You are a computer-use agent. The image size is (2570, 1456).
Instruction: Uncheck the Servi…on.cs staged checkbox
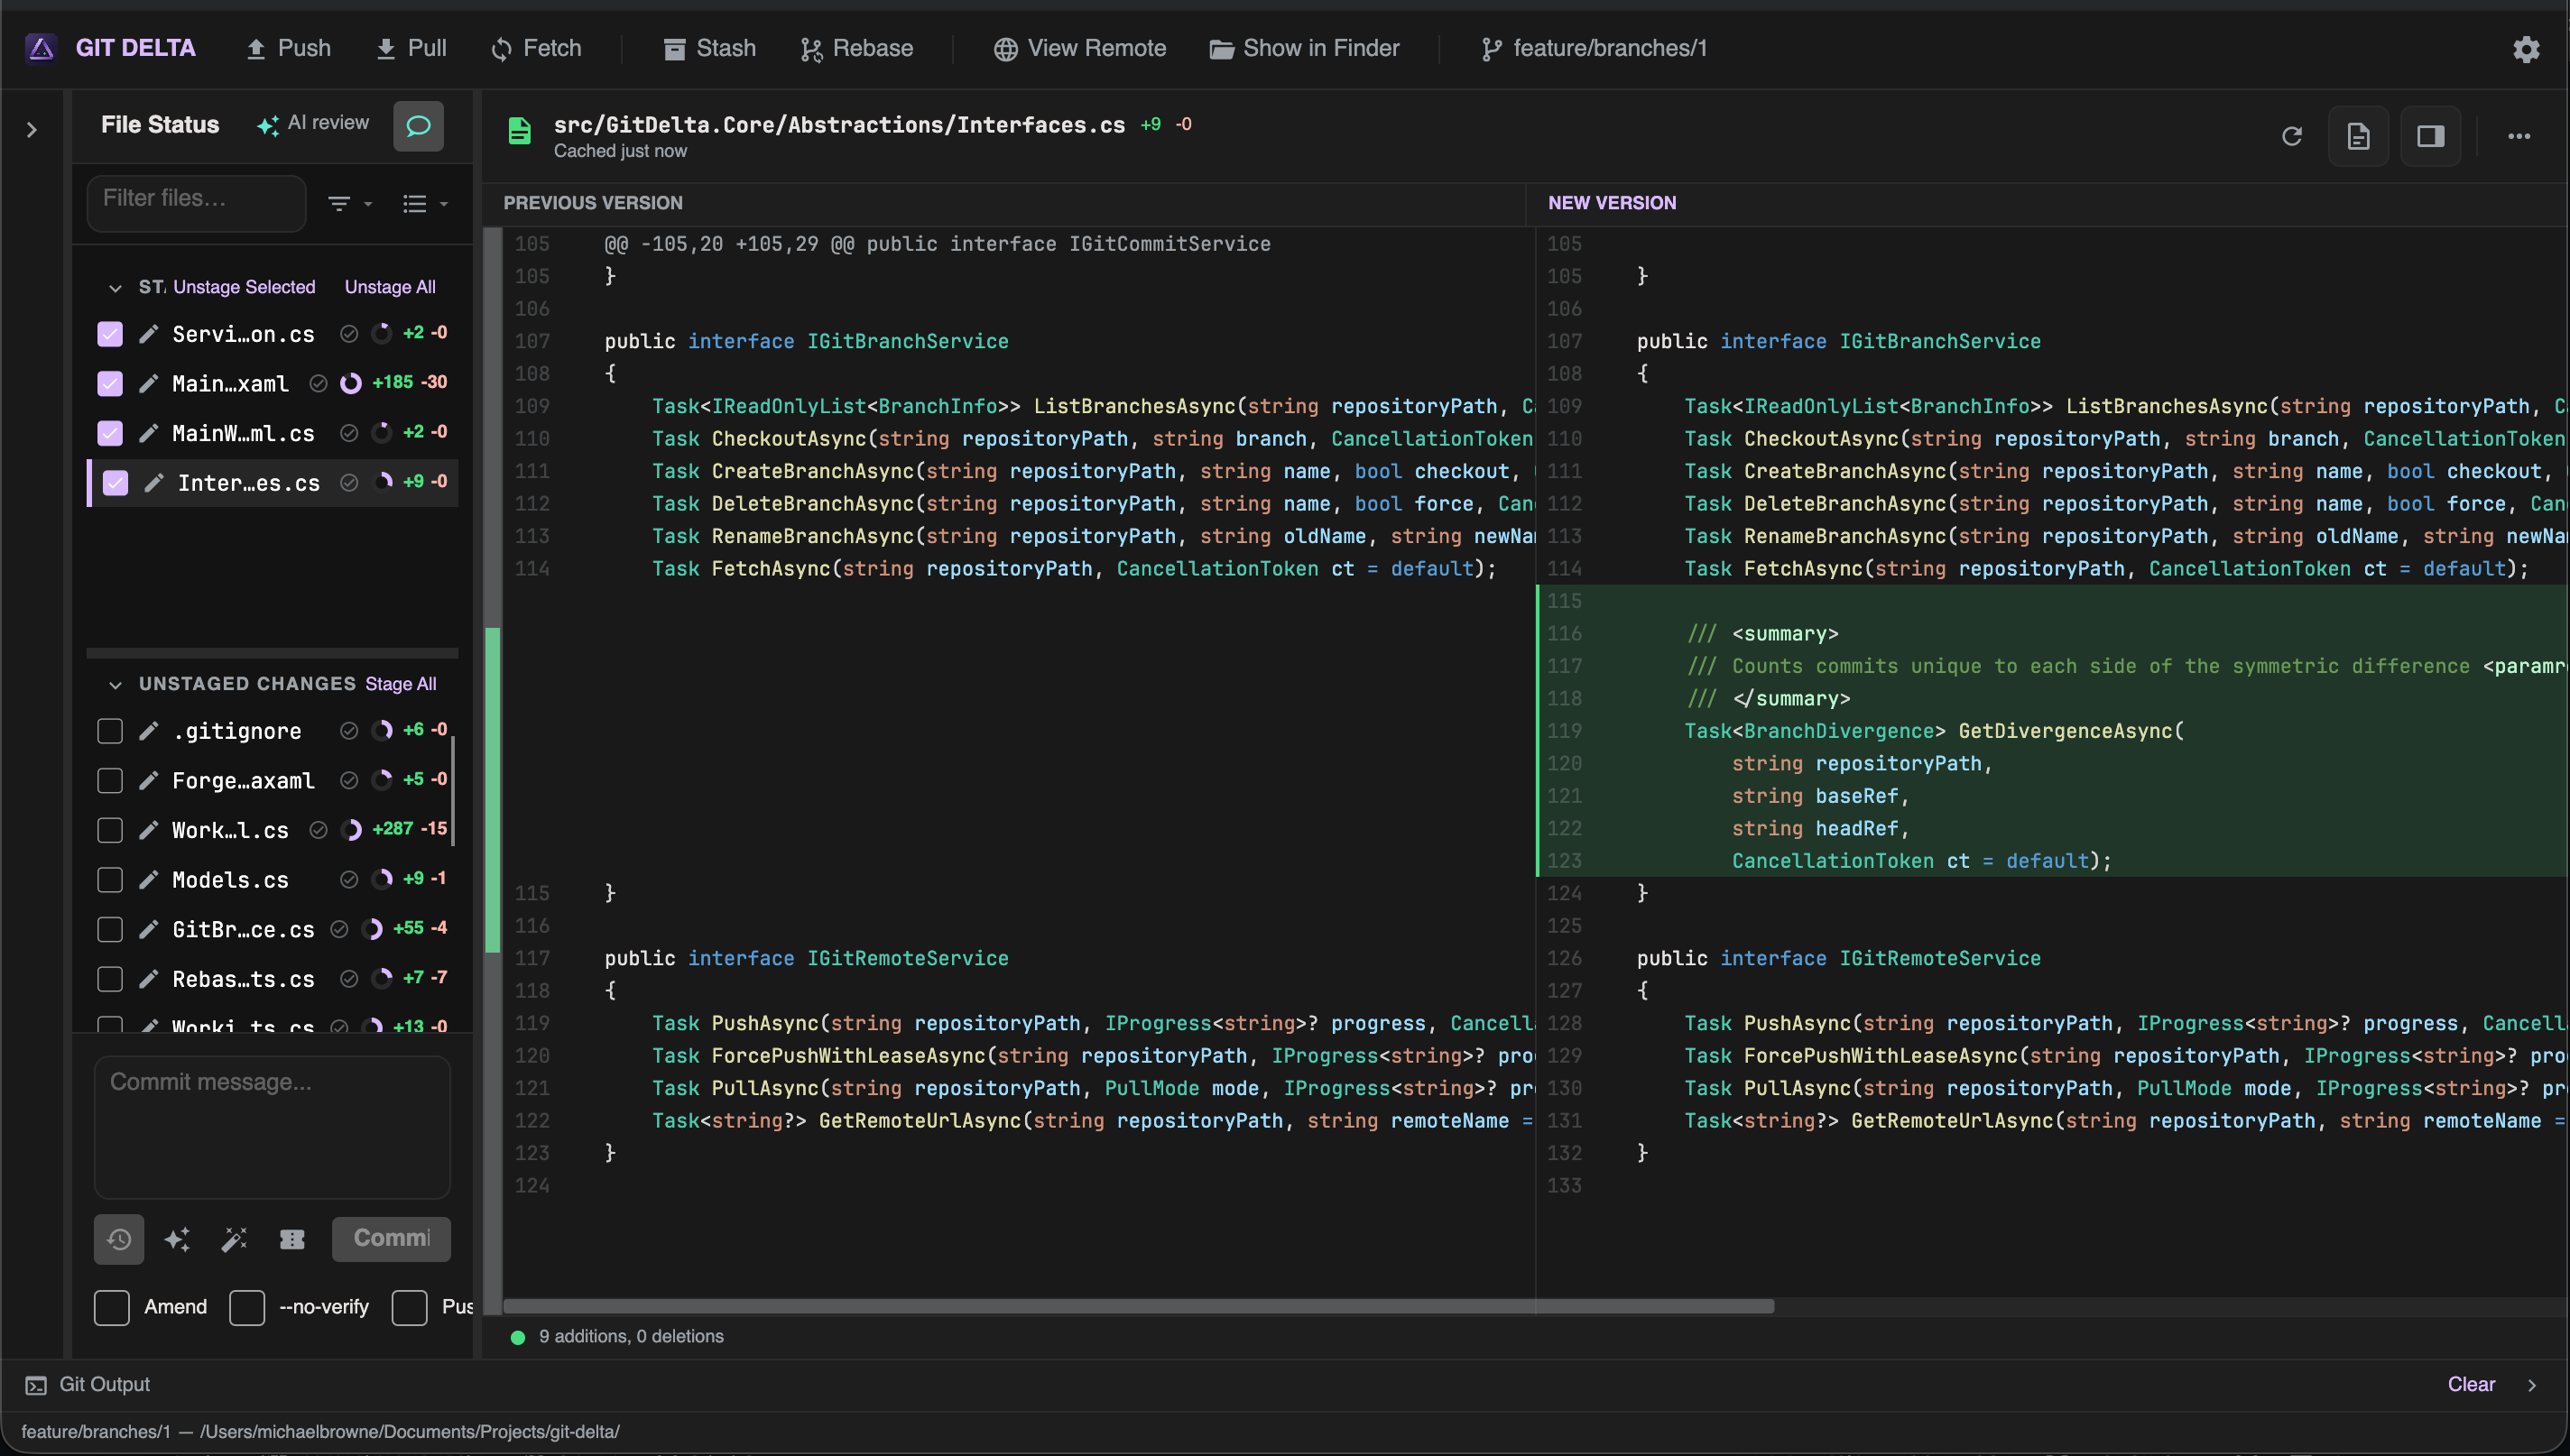[x=110, y=334]
